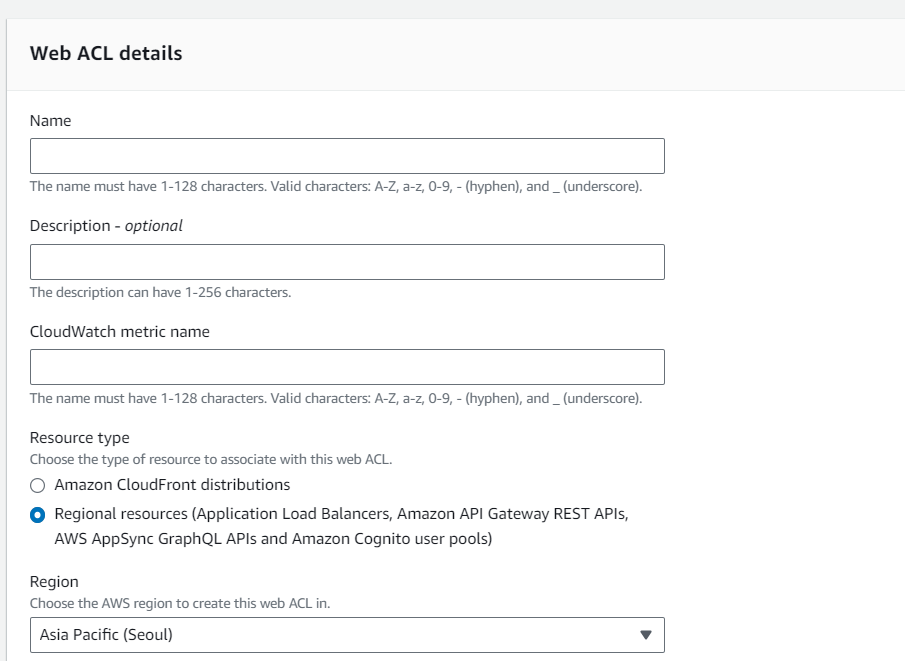Image resolution: width=905 pixels, height=661 pixels.
Task: Click the "Resource type" section label
Action: point(80,438)
